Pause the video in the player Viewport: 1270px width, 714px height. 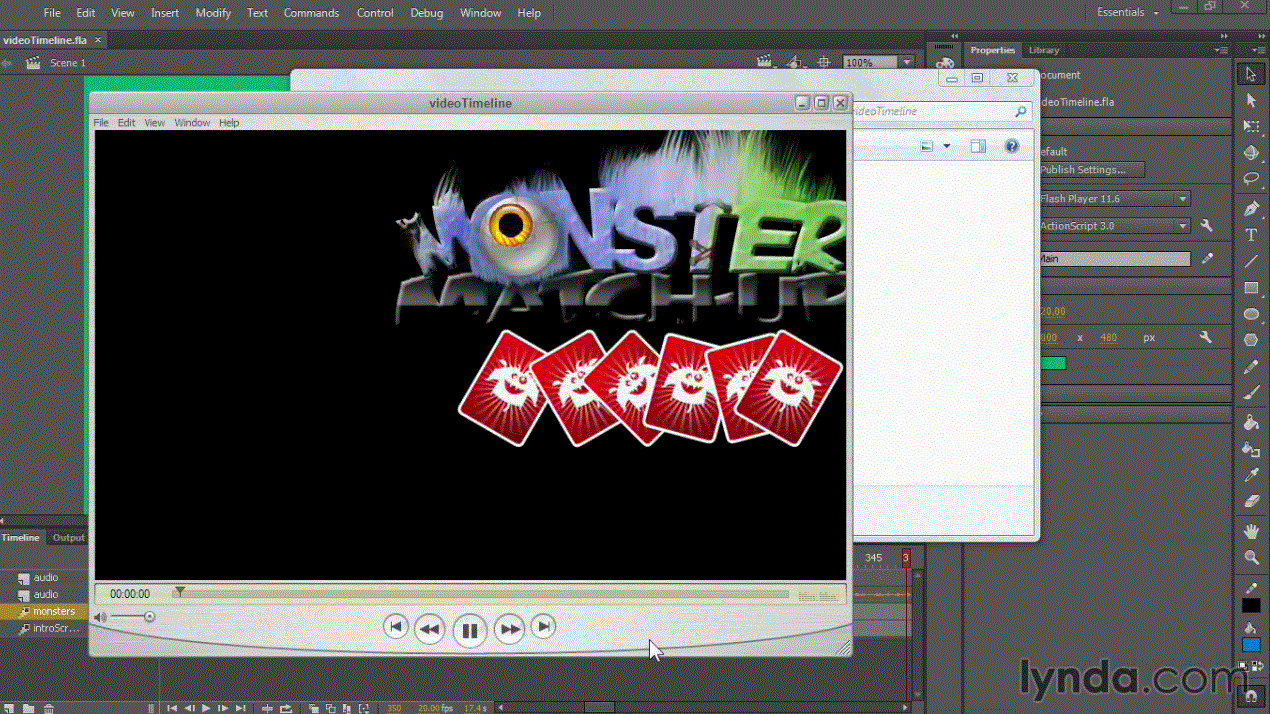point(469,630)
